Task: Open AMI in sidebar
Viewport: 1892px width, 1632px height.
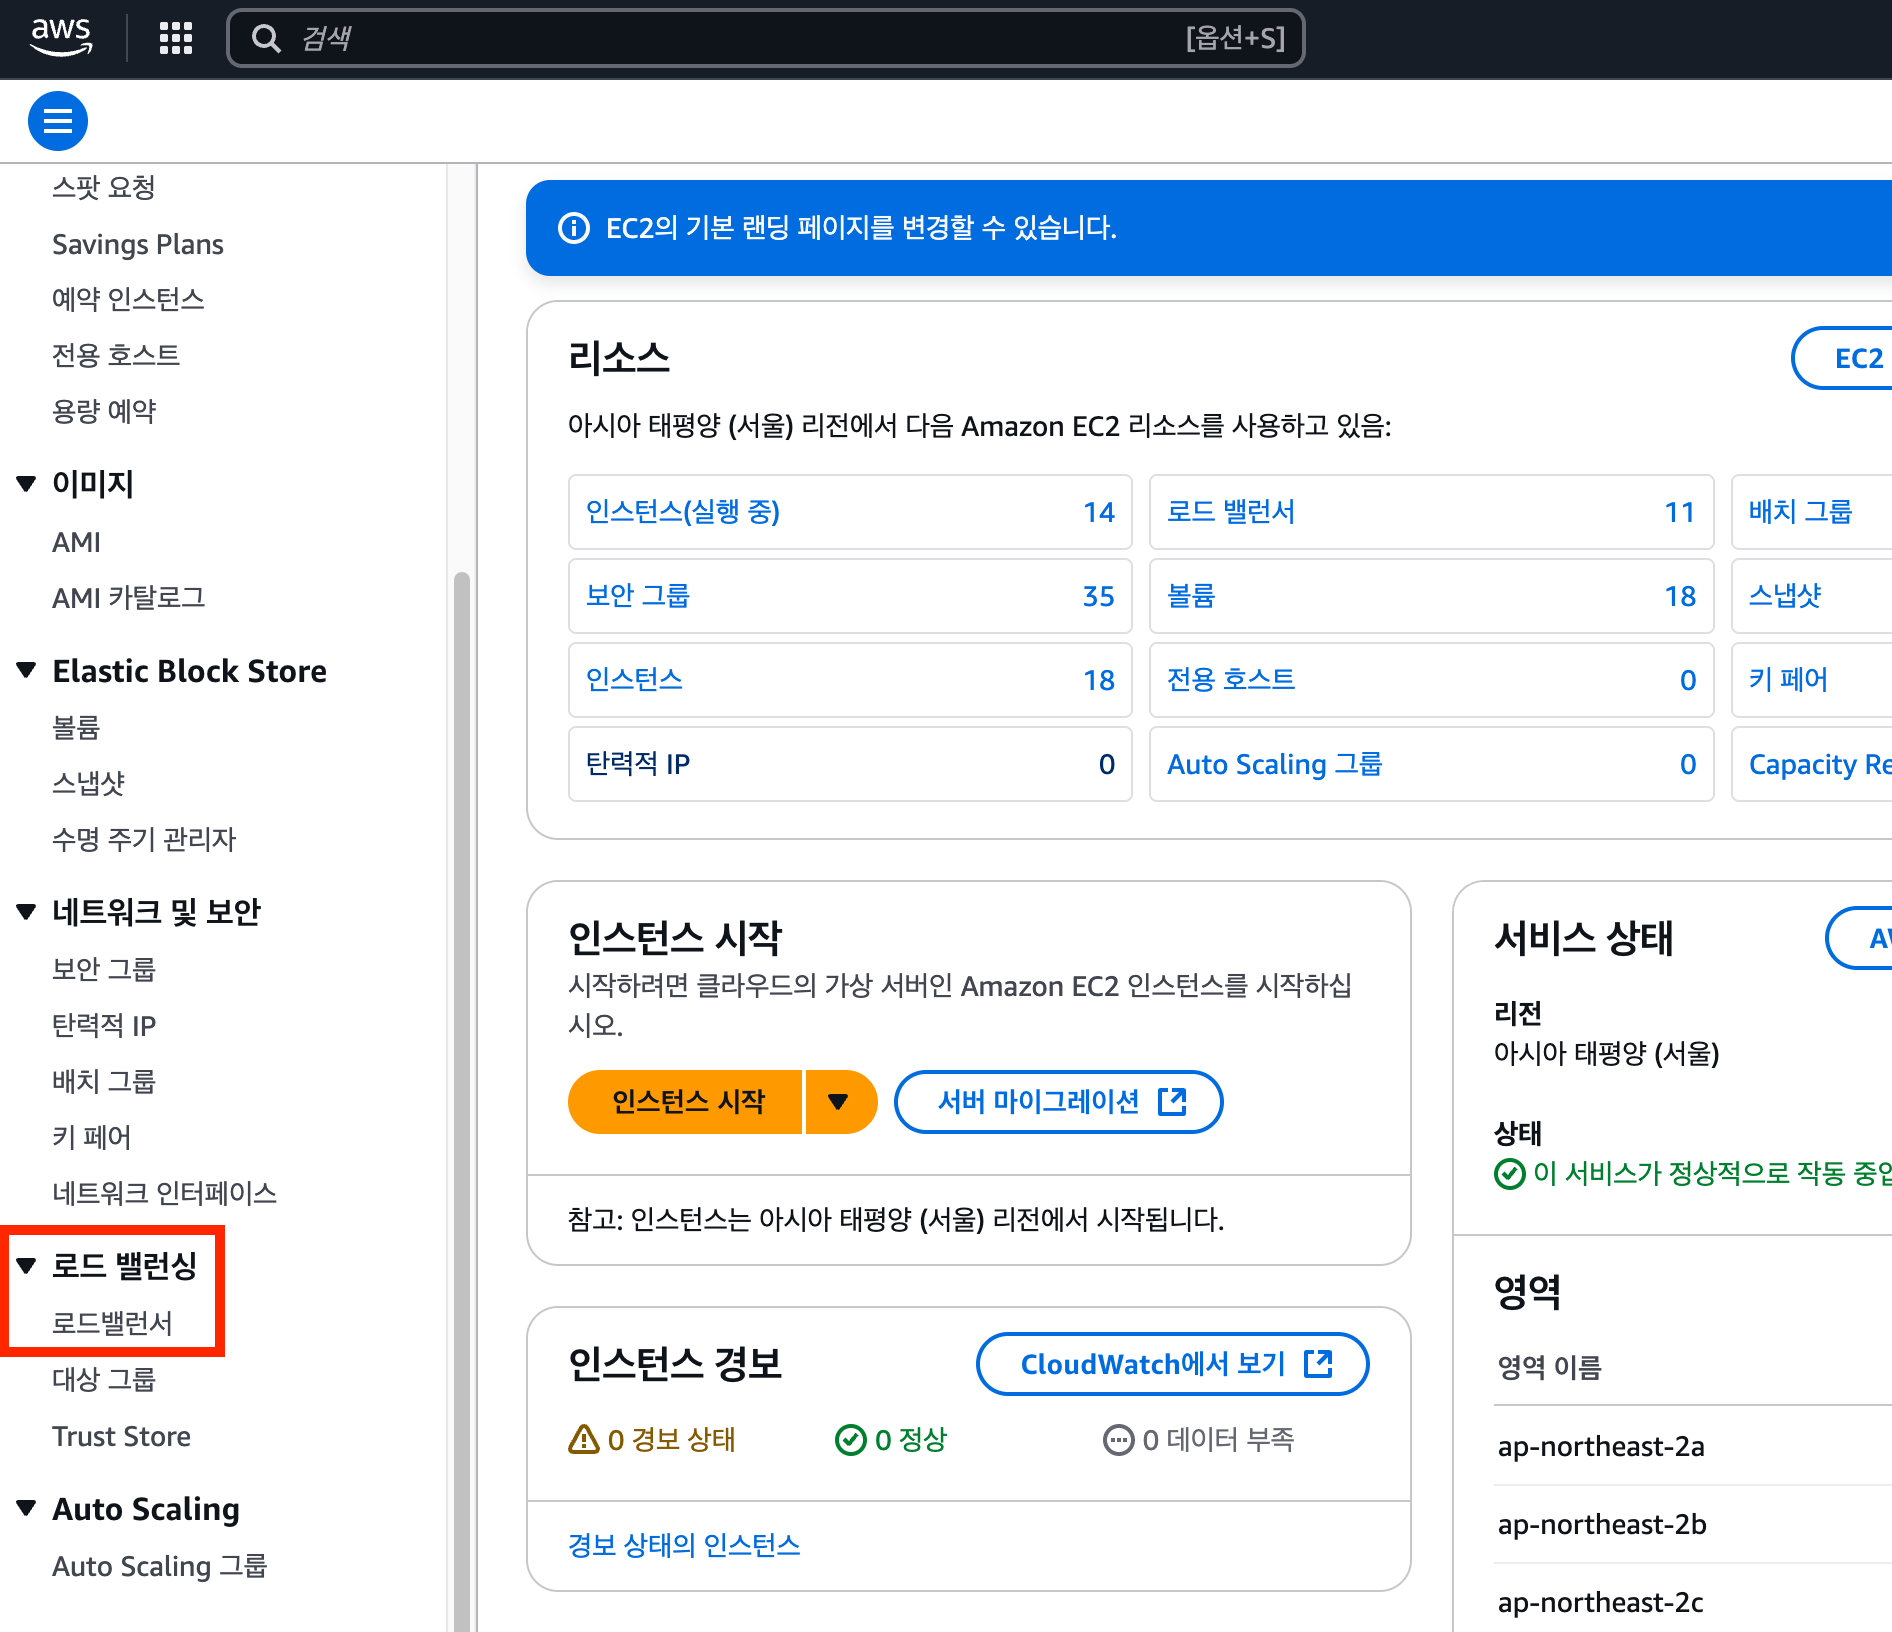Action: pos(76,542)
